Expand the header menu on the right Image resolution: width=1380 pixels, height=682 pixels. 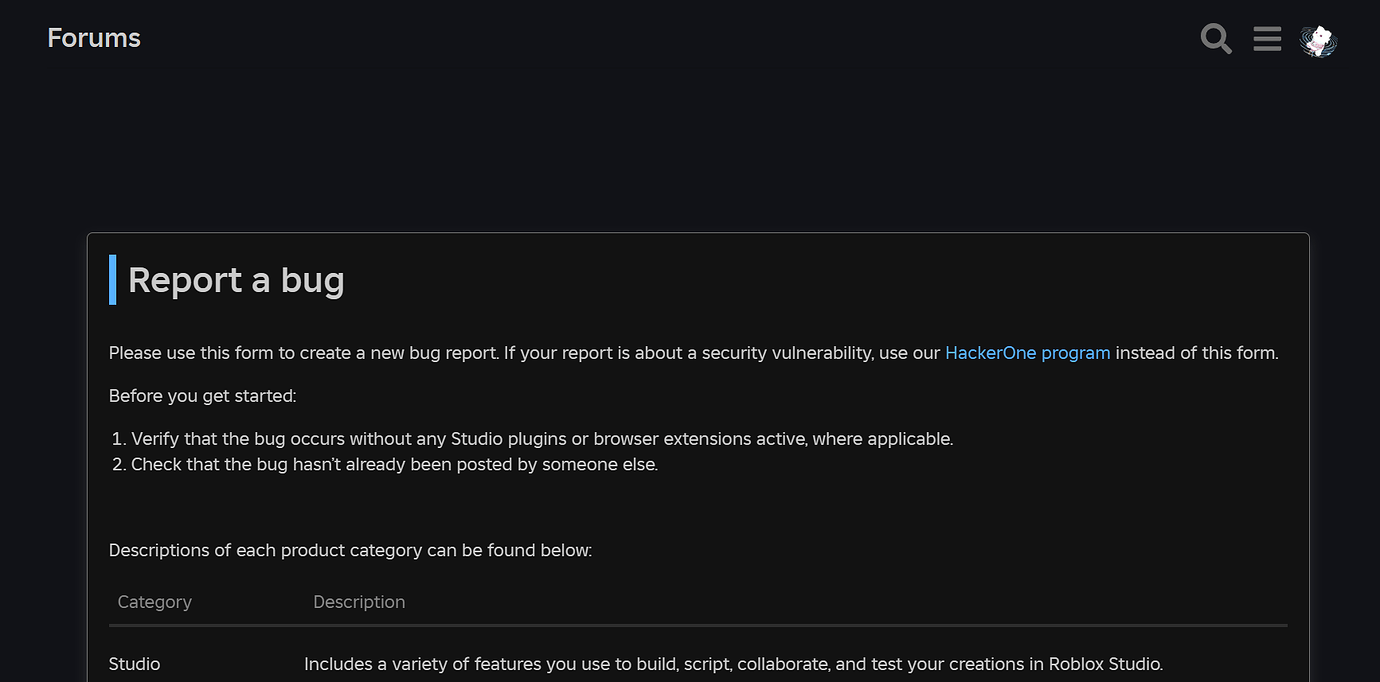[1267, 38]
